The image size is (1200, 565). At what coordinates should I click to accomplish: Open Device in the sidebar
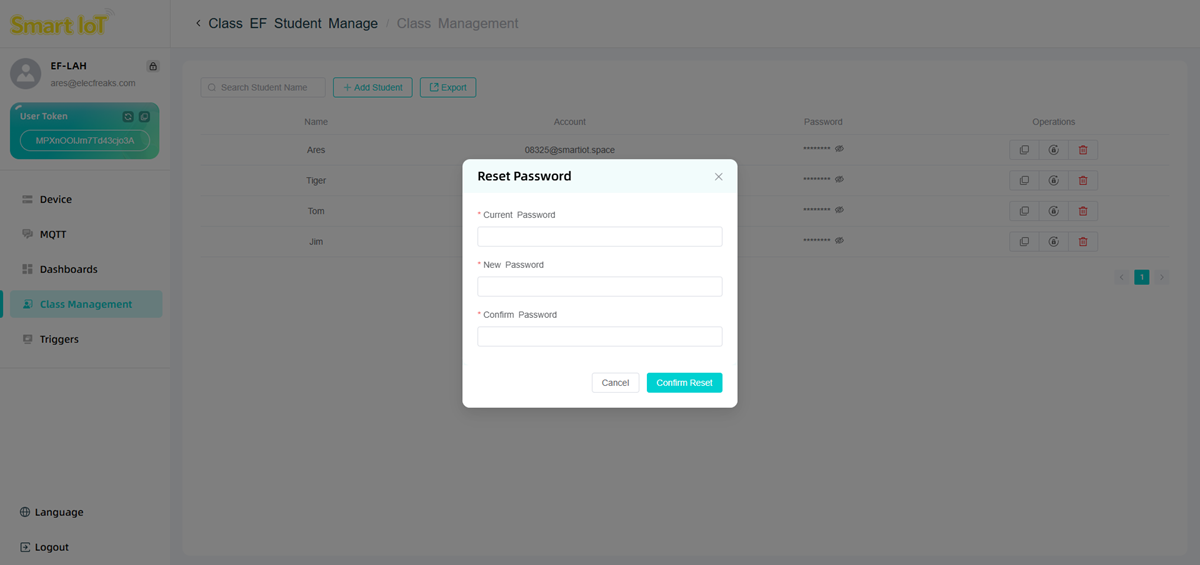(x=55, y=199)
